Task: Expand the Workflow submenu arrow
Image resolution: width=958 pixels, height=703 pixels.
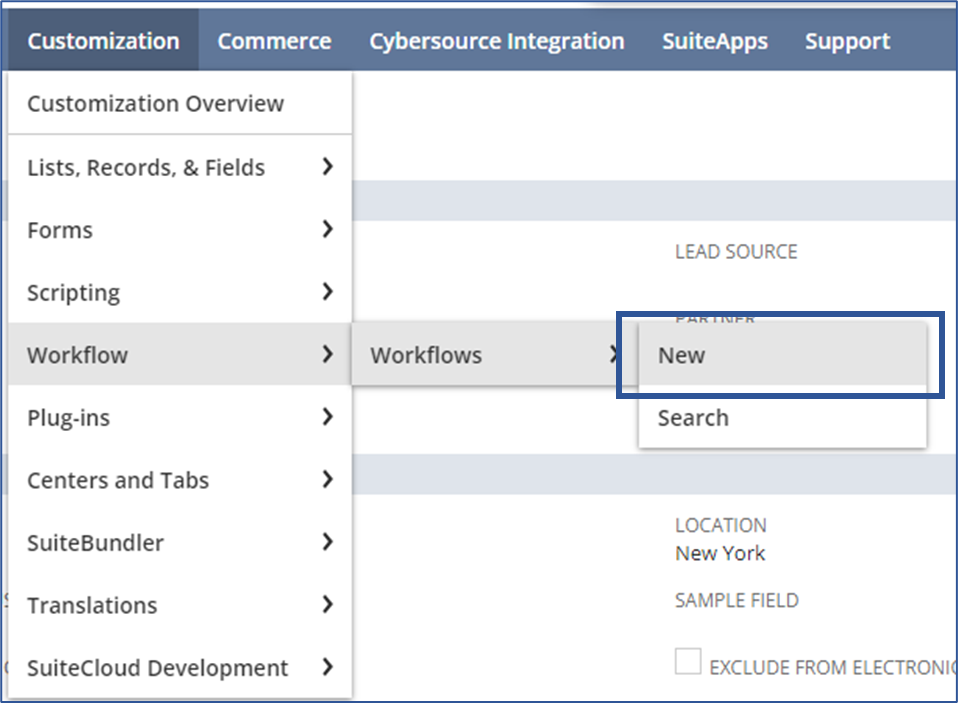Action: click(x=328, y=354)
